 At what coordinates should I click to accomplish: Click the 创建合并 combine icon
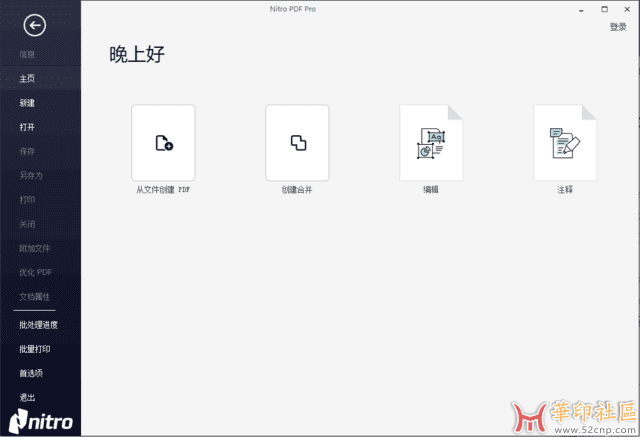pyautogui.click(x=297, y=143)
